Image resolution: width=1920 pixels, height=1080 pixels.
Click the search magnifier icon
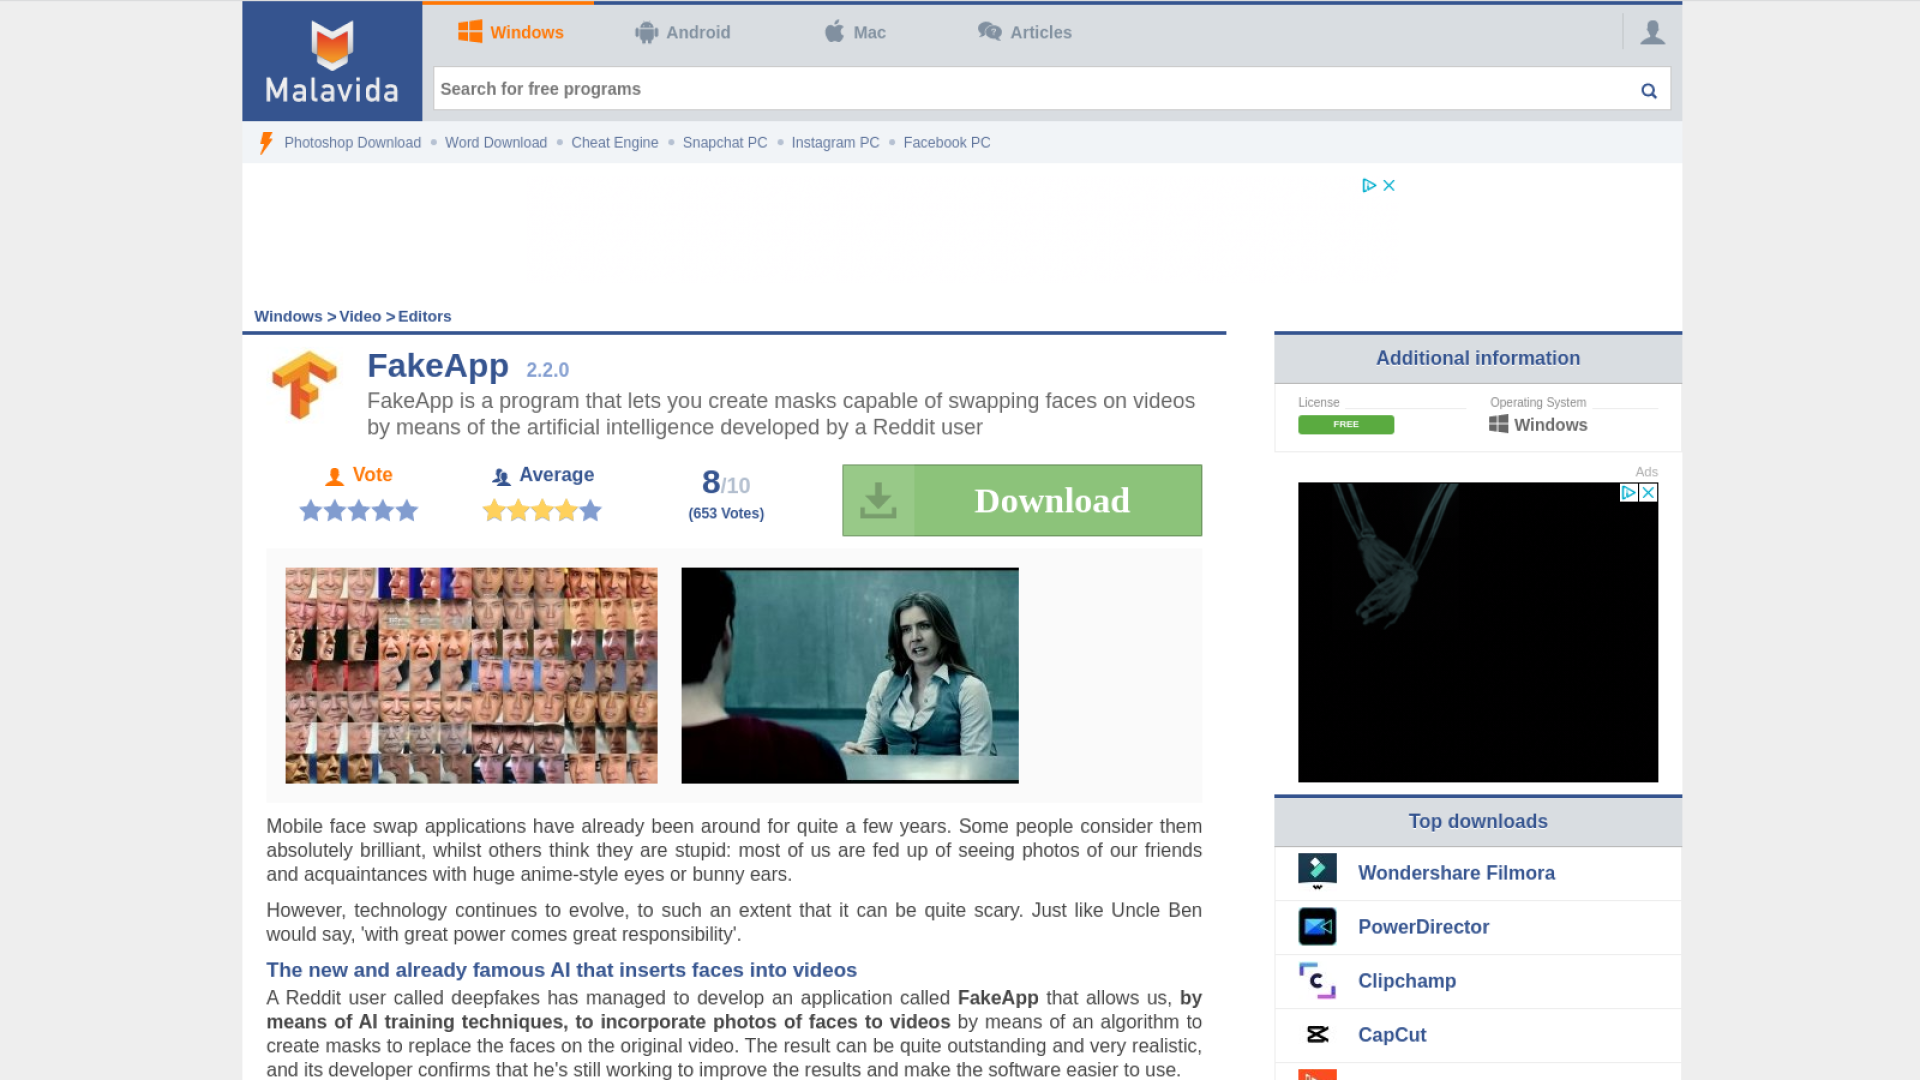(1648, 91)
